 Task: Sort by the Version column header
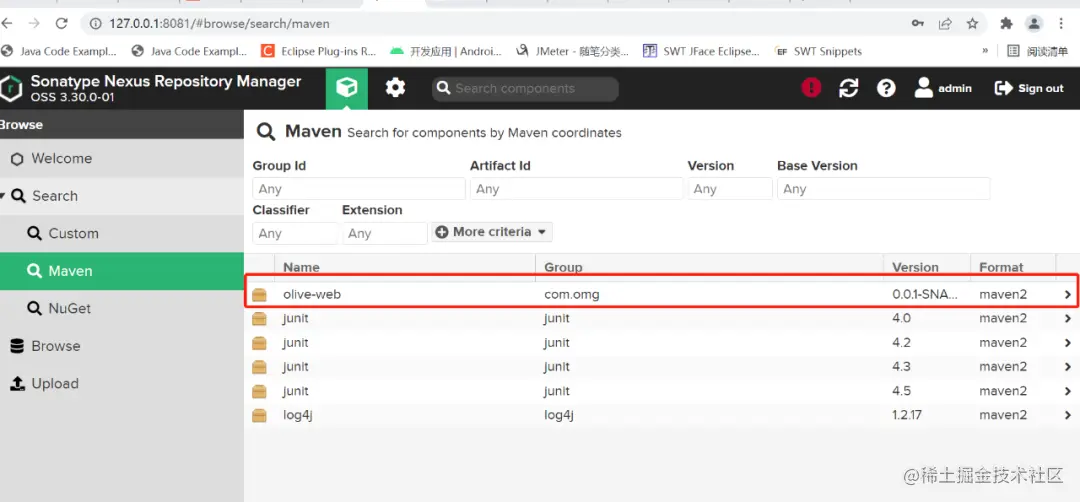927,267
